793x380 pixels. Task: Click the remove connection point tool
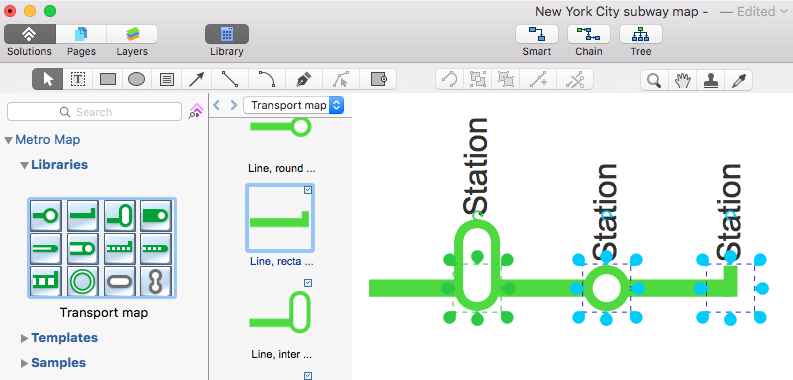(575, 79)
